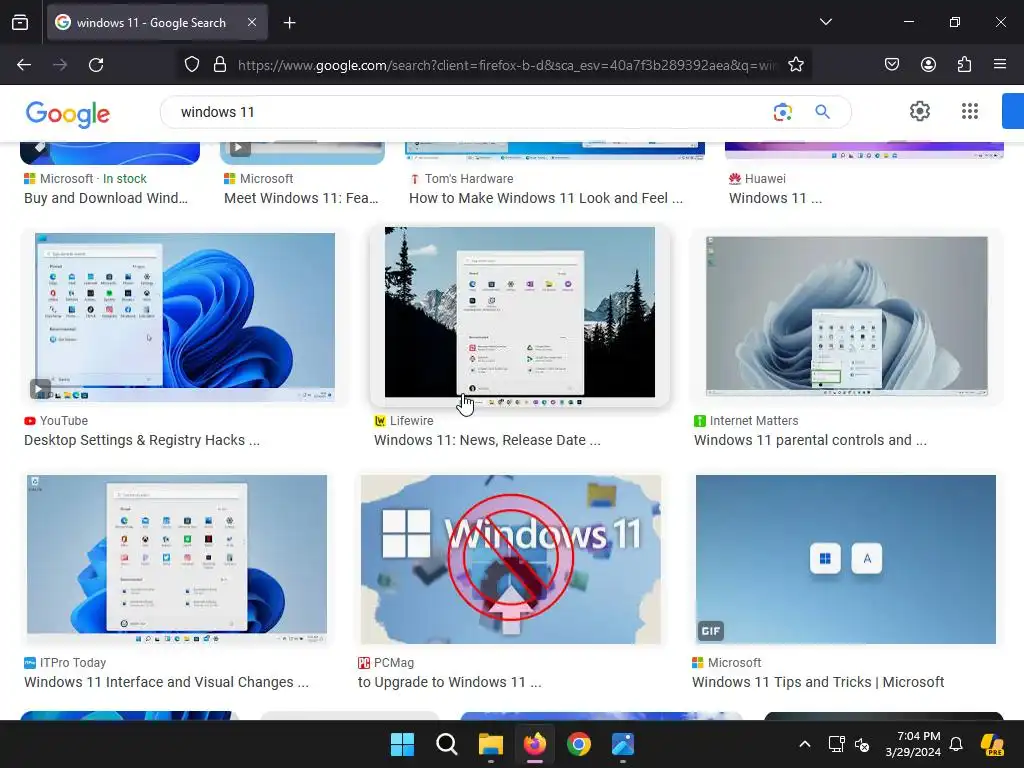Click the Firefox taskbar icon
Image resolution: width=1024 pixels, height=768 pixels.
pyautogui.click(x=535, y=744)
